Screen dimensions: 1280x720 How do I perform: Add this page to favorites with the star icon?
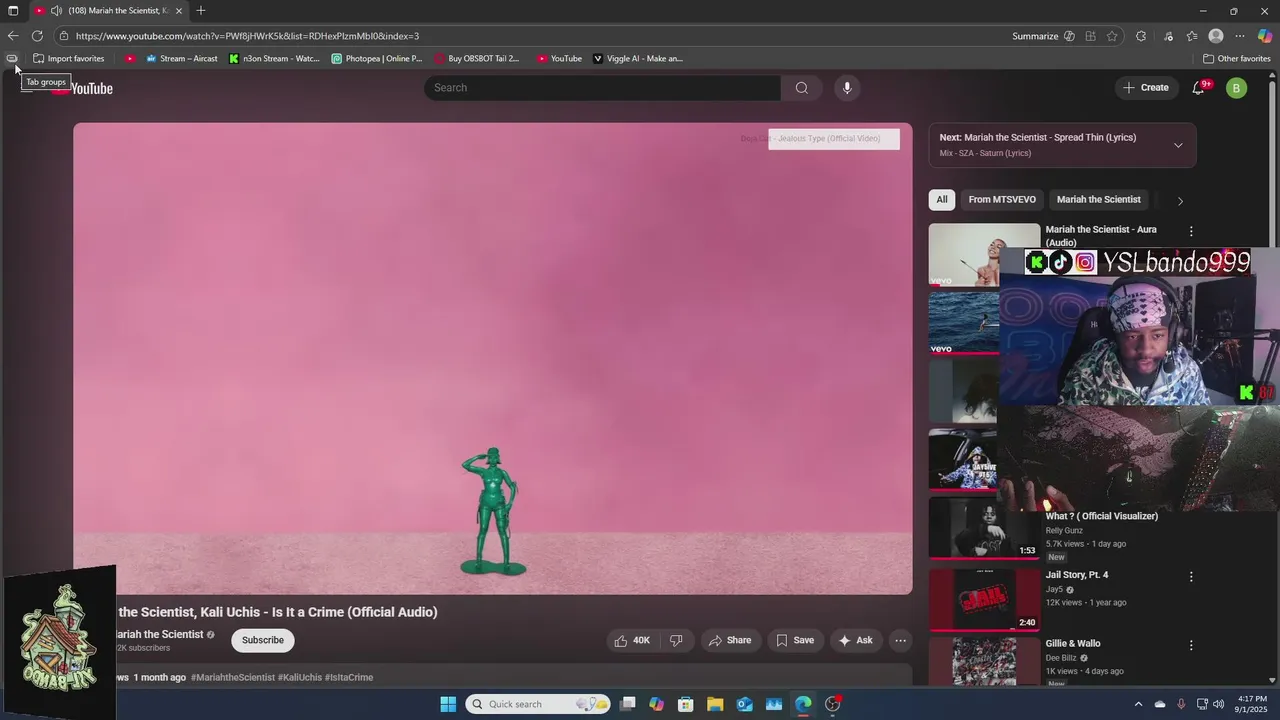[1112, 36]
